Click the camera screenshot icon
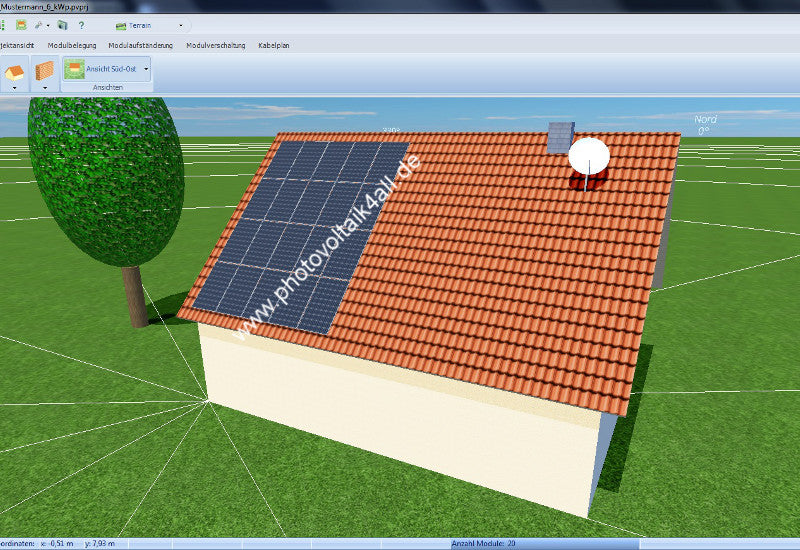800x550 pixels. tap(62, 25)
